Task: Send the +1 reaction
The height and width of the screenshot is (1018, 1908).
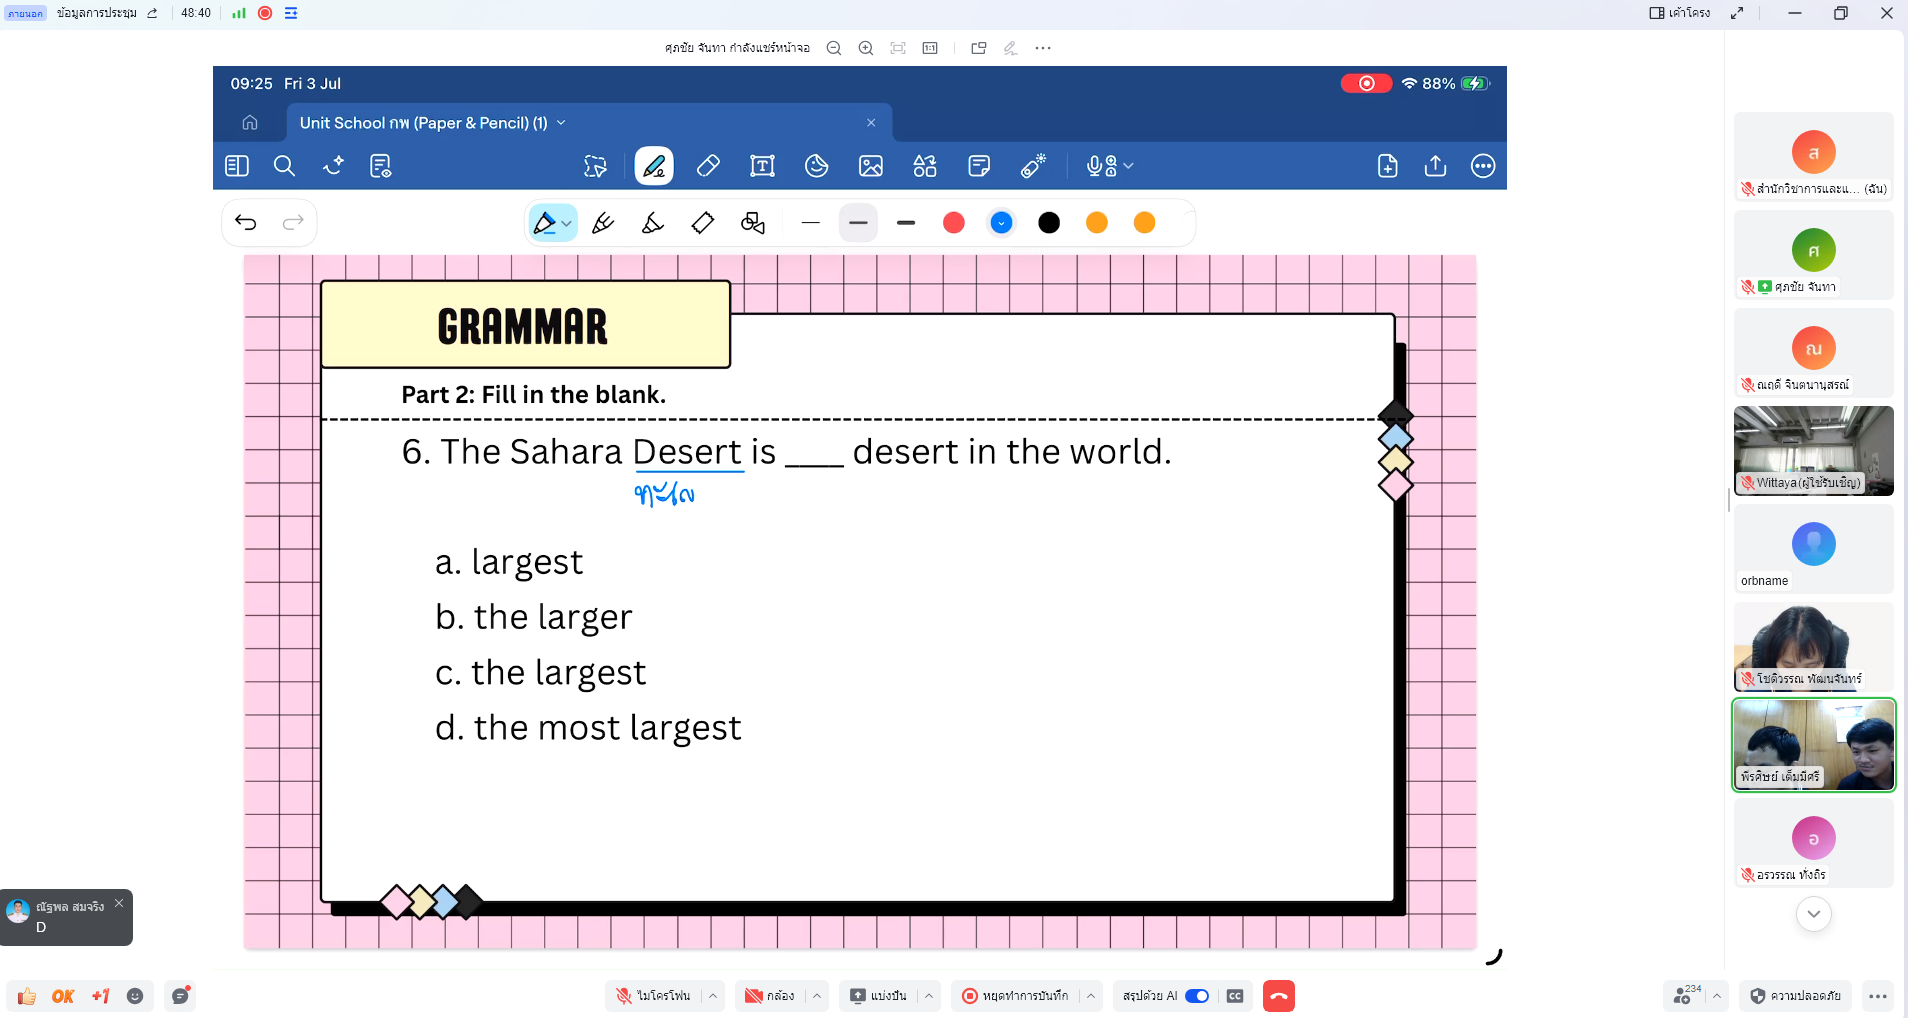Action: [x=100, y=996]
